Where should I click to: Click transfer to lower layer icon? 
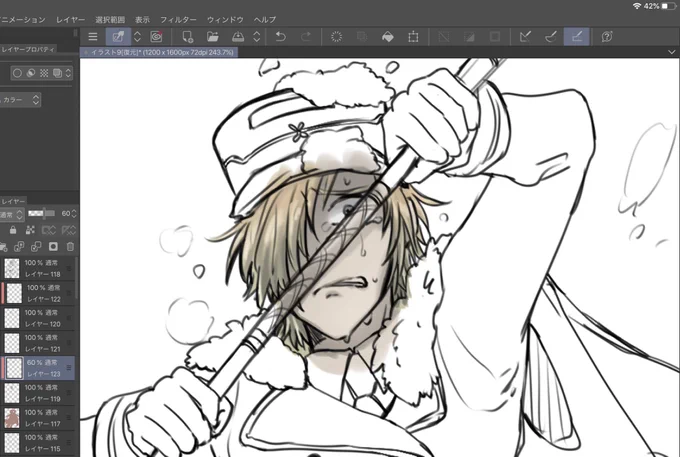tap(19, 247)
